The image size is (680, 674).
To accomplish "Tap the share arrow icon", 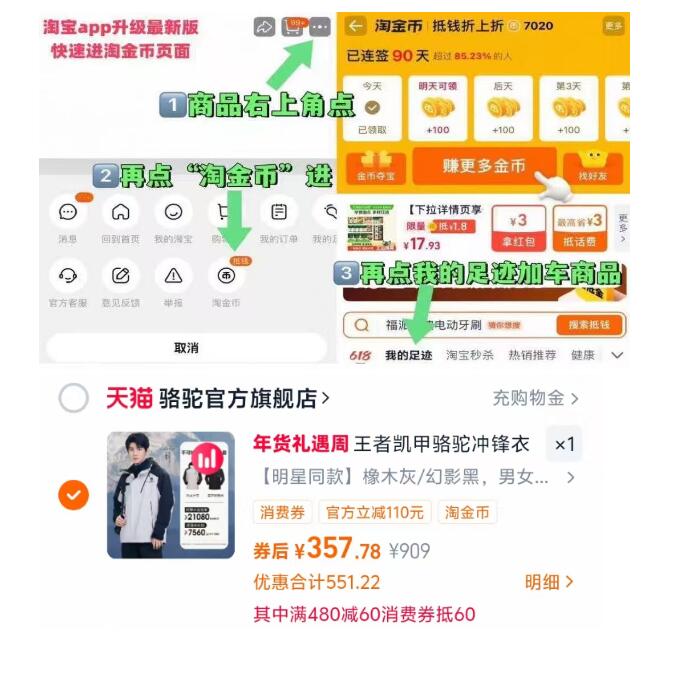I will click(x=264, y=27).
